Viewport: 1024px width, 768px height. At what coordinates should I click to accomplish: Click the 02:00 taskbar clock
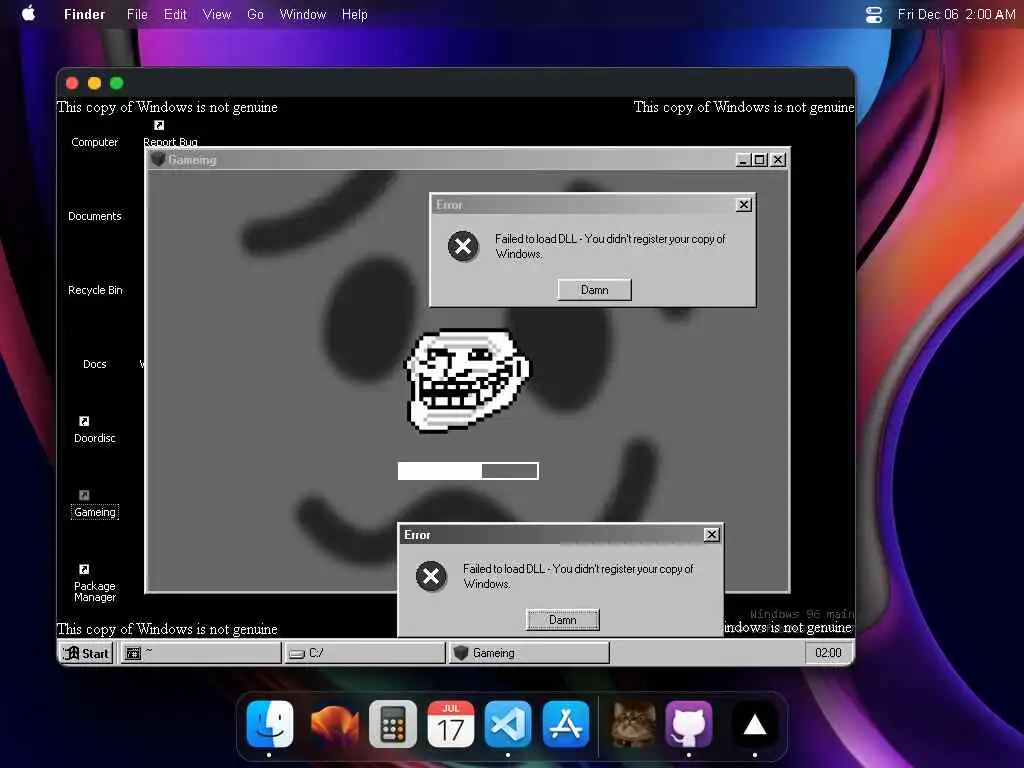click(828, 653)
